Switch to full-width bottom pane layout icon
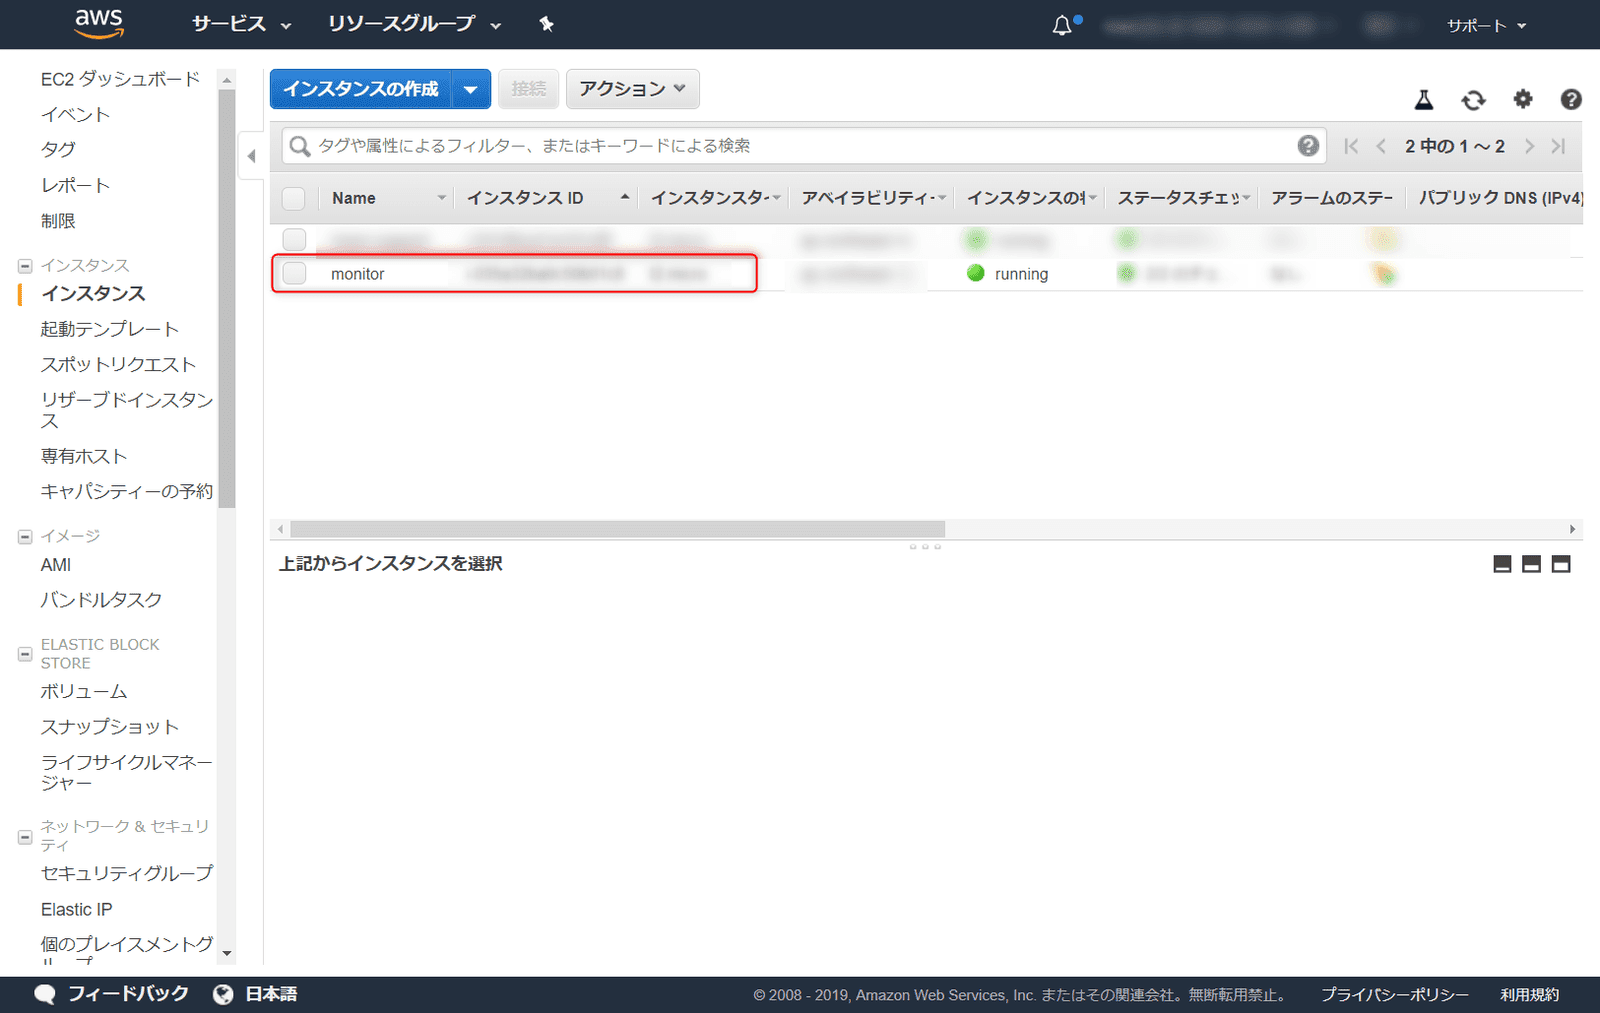1600x1013 pixels. [1561, 563]
